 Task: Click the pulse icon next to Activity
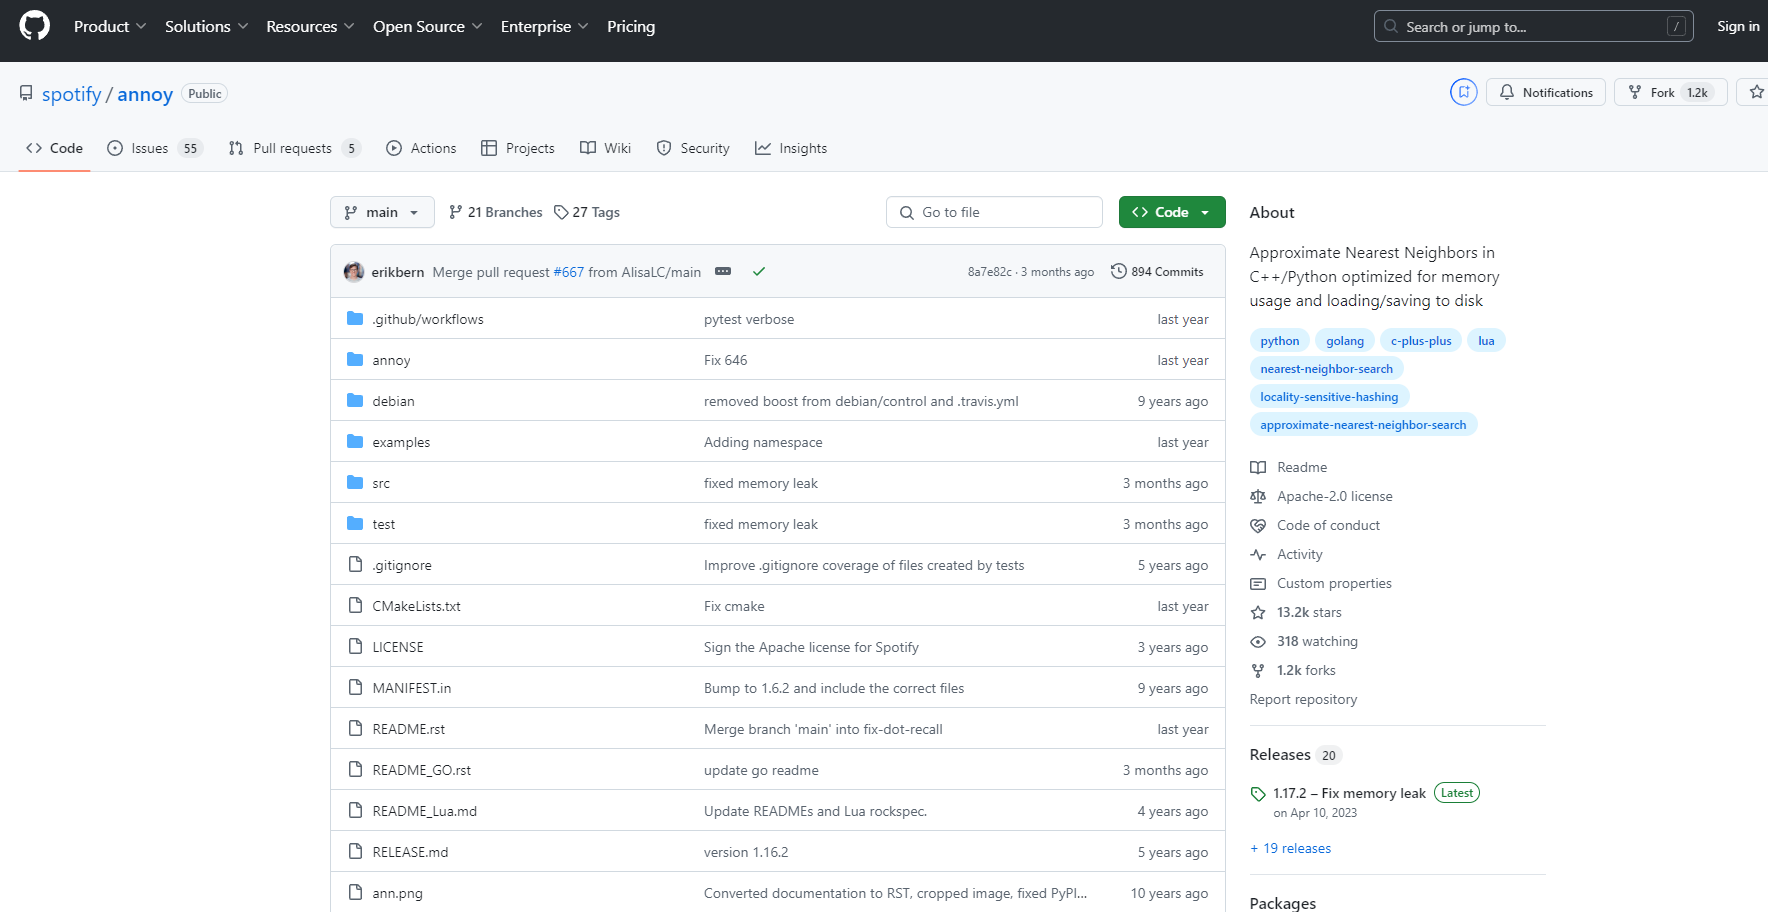[x=1258, y=554]
